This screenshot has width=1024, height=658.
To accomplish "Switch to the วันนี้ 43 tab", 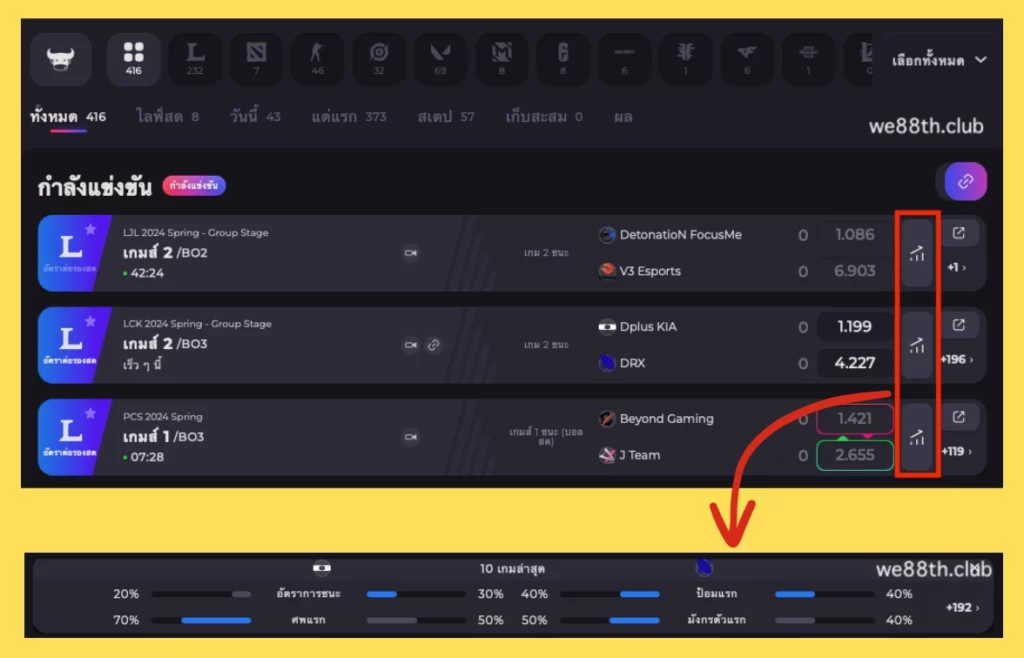I will [x=255, y=117].
